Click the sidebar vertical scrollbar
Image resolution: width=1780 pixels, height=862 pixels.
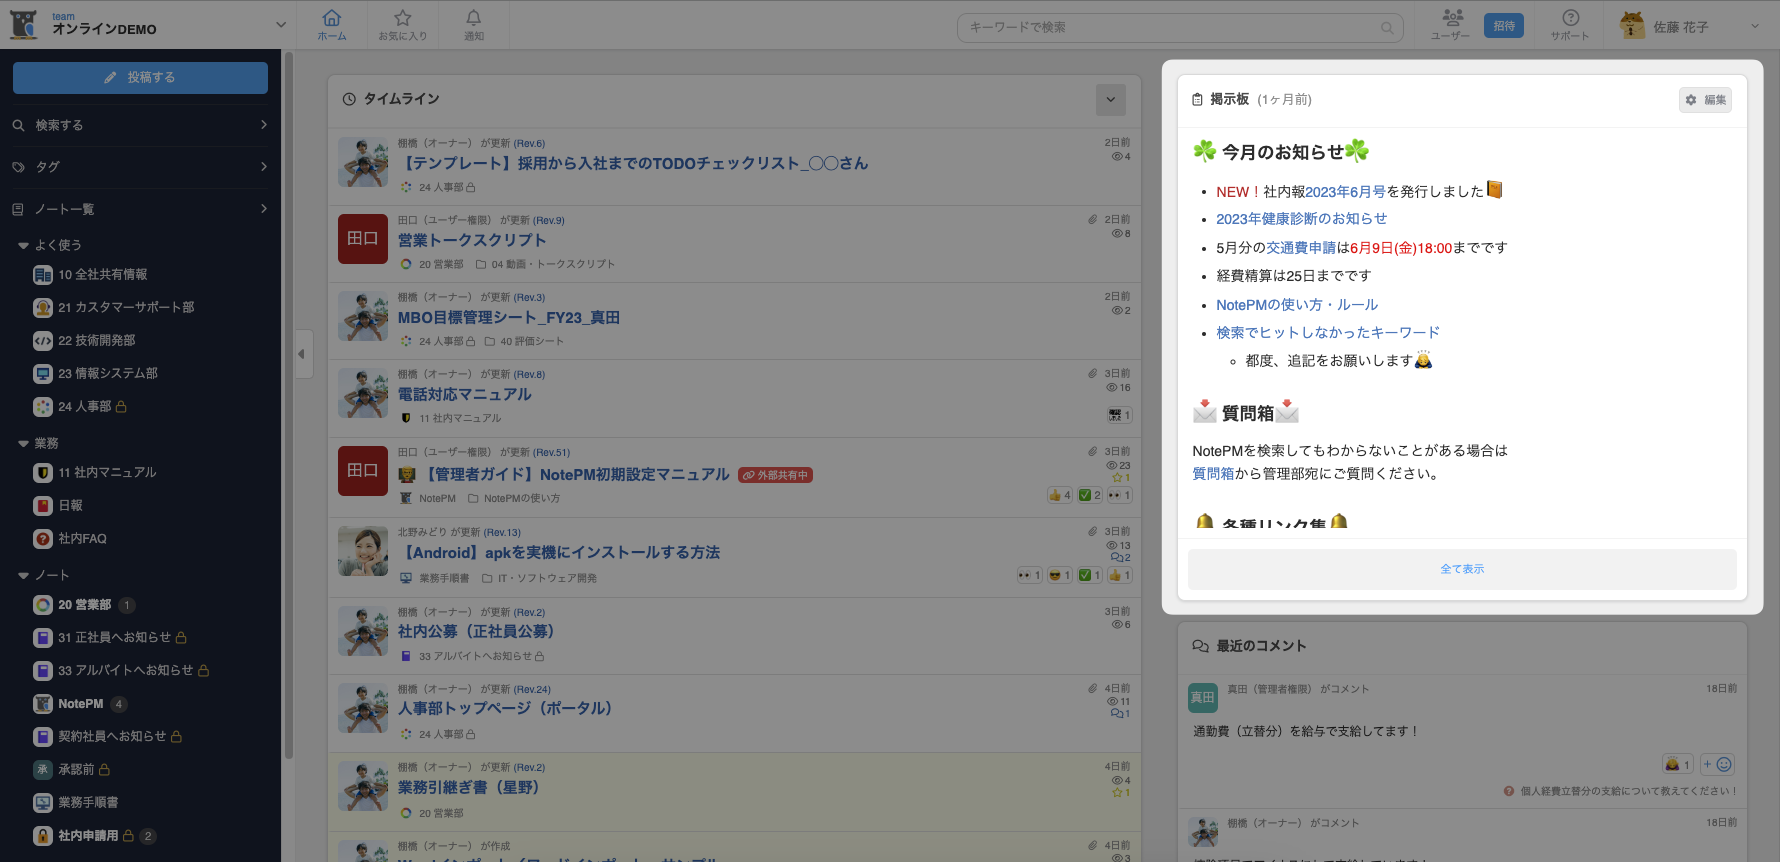tap(289, 400)
